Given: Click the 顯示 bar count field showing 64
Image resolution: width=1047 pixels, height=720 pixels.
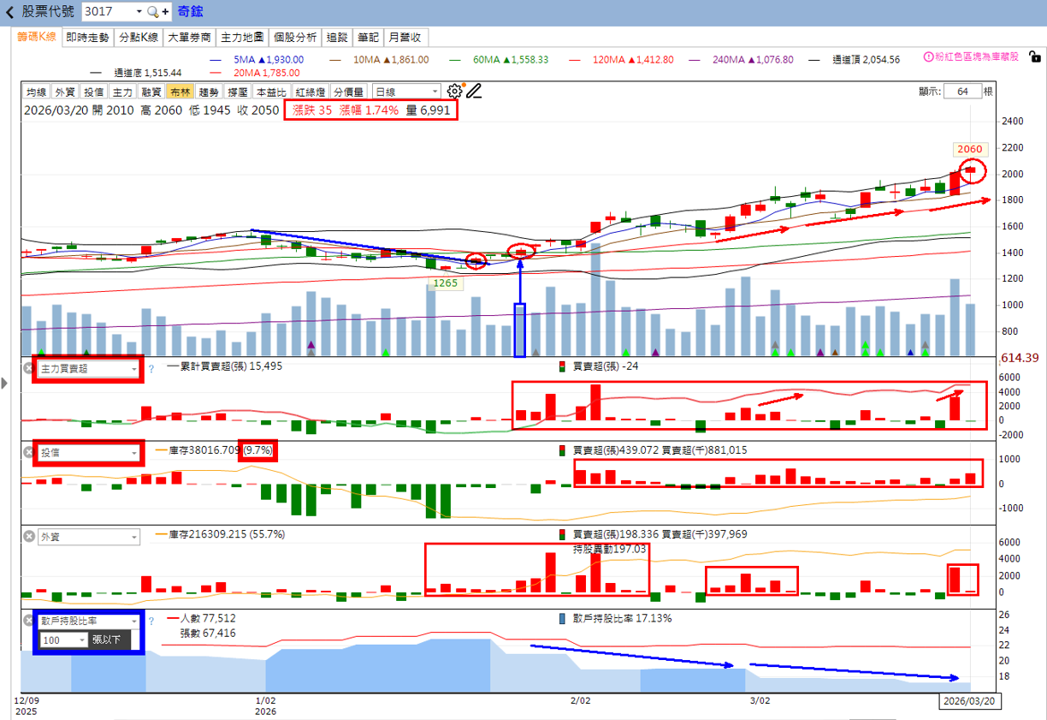Looking at the screenshot, I should (x=962, y=92).
